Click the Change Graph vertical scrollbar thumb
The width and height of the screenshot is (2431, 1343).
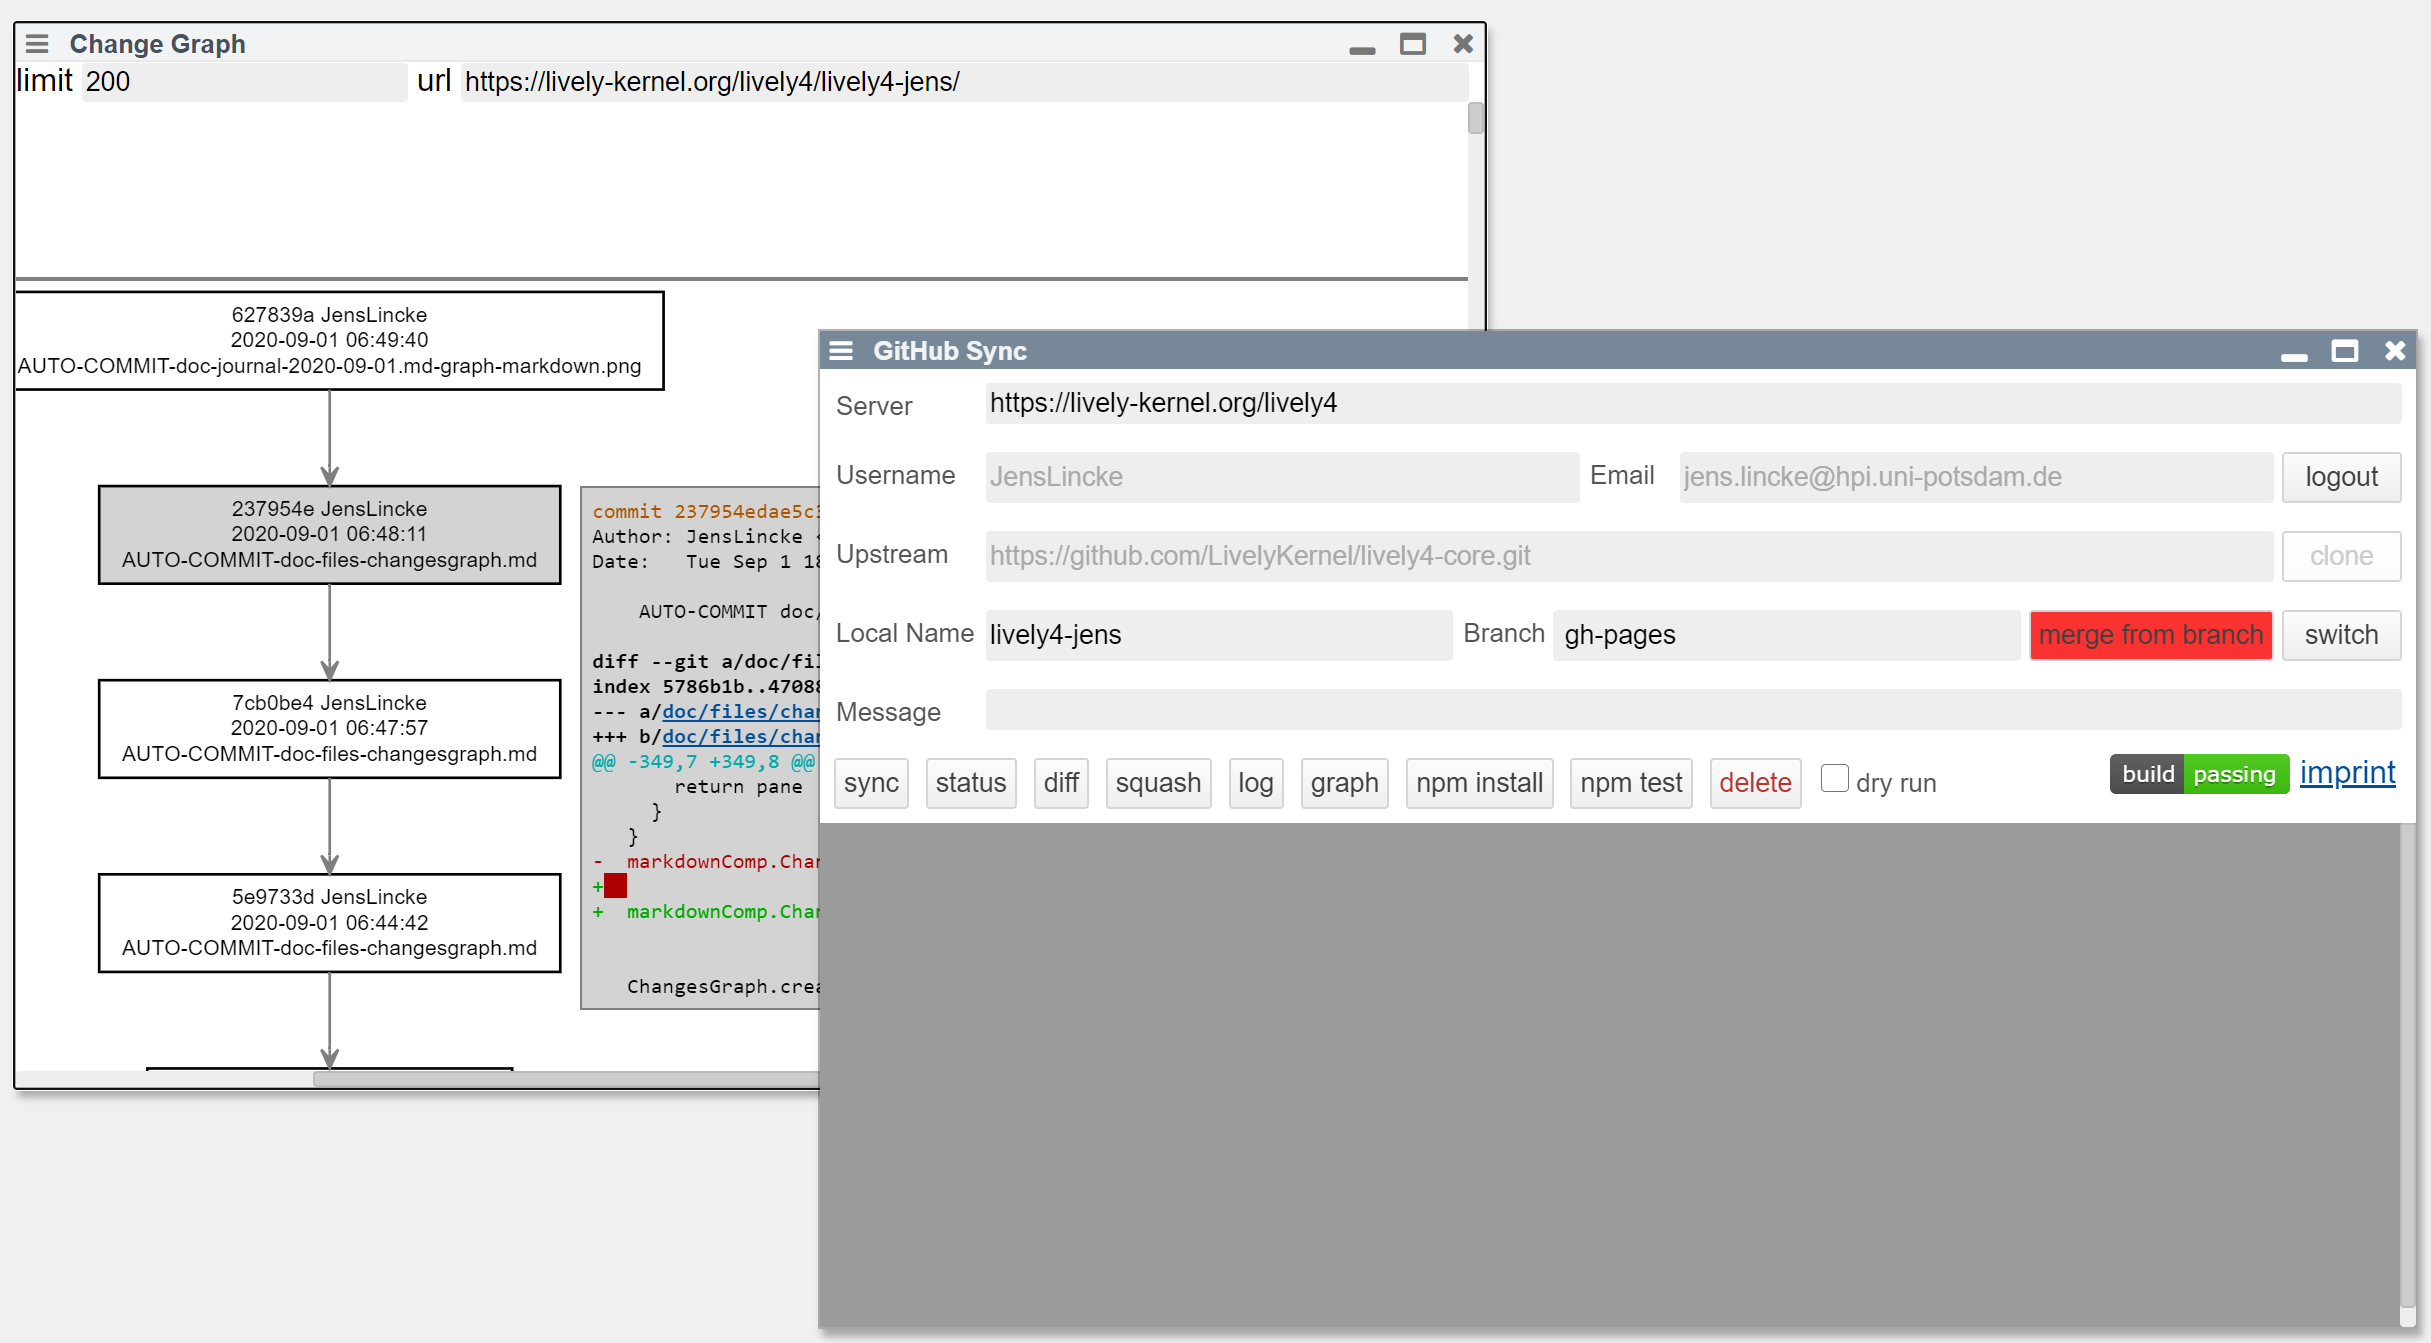1475,118
